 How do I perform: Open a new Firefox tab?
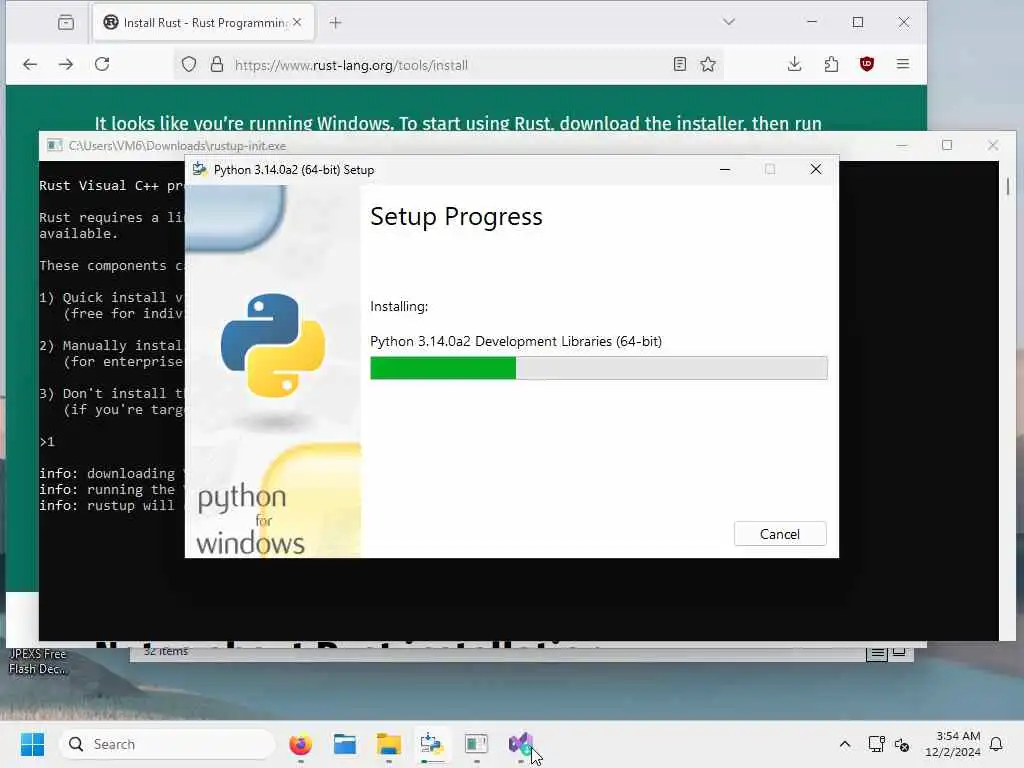click(x=336, y=23)
